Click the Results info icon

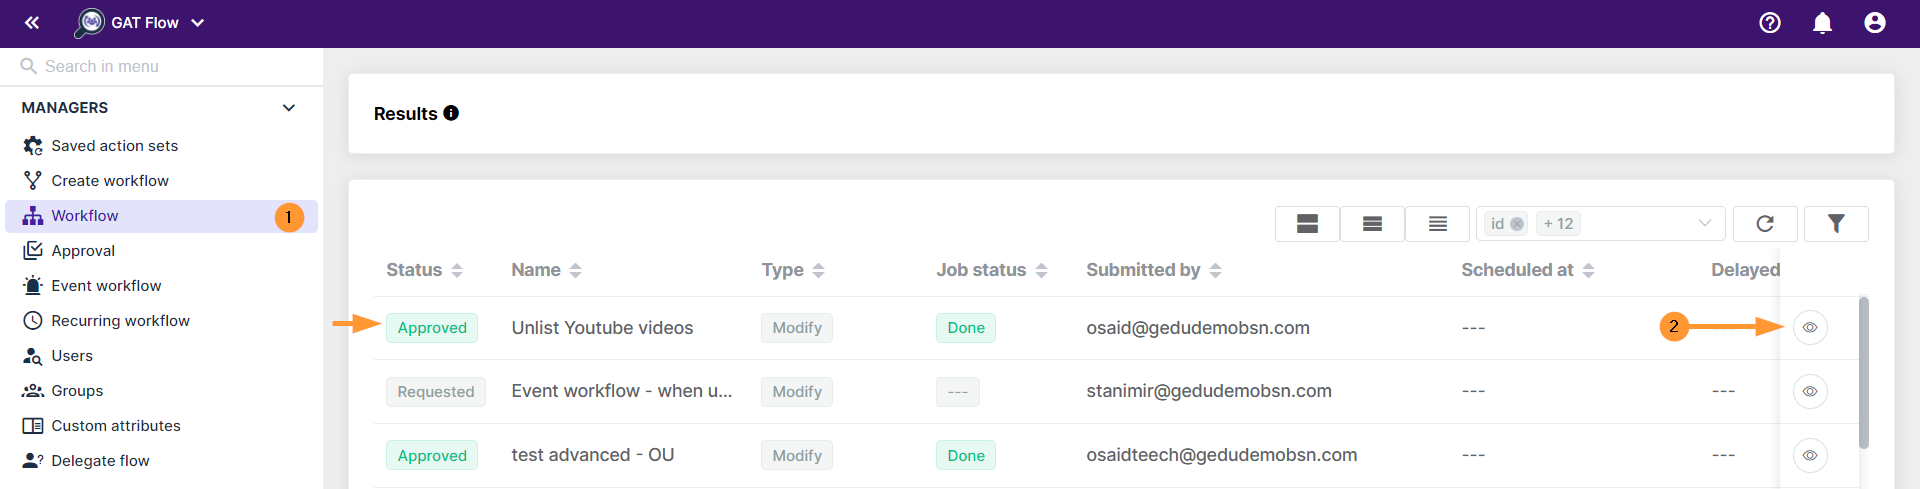(x=451, y=113)
